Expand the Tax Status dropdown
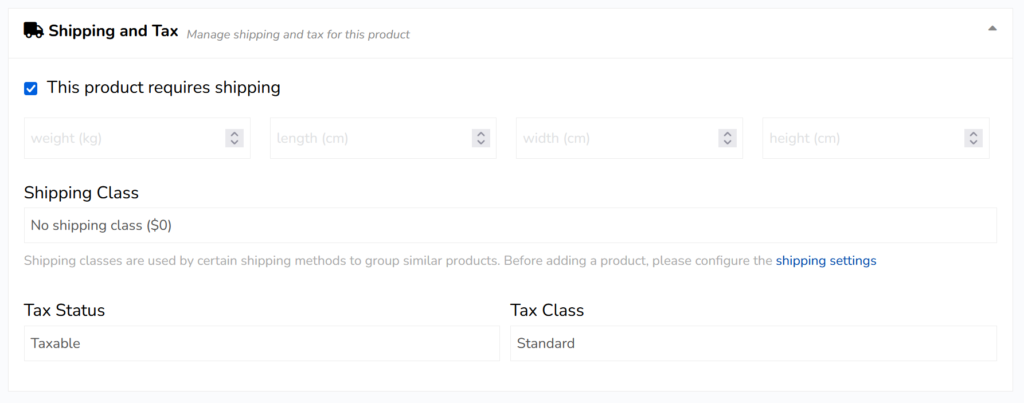Viewport: 1024px width, 403px height. pyautogui.click(x=261, y=343)
